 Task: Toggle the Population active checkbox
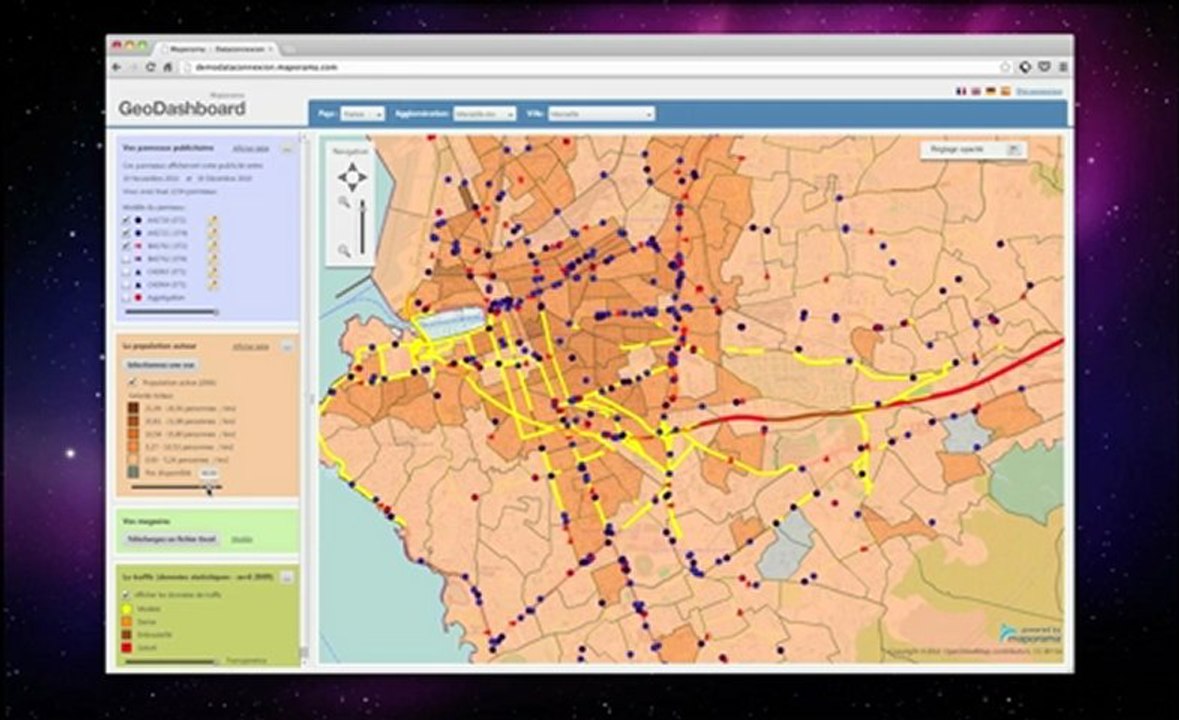click(133, 383)
